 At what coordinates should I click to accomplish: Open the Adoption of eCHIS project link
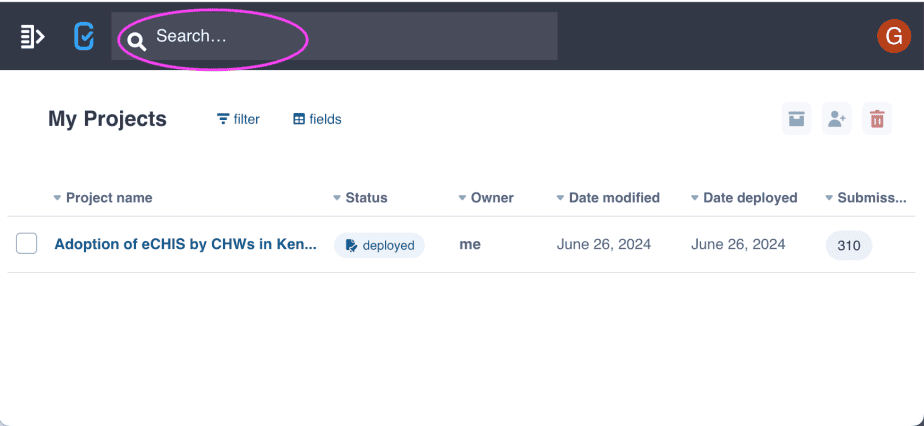[x=186, y=244]
